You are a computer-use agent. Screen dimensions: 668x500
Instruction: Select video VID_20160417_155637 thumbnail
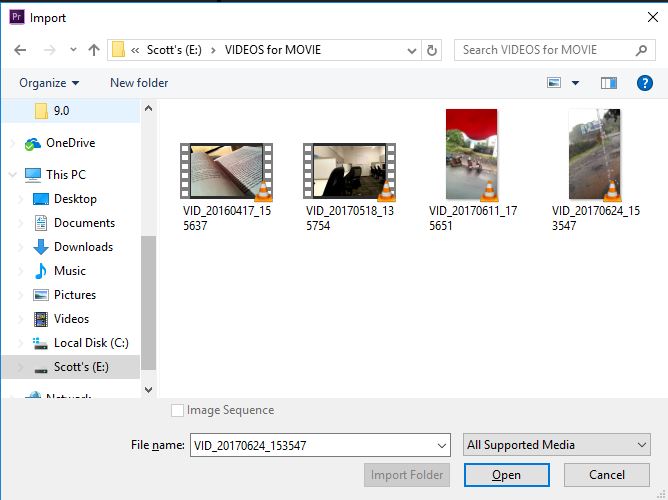[226, 171]
